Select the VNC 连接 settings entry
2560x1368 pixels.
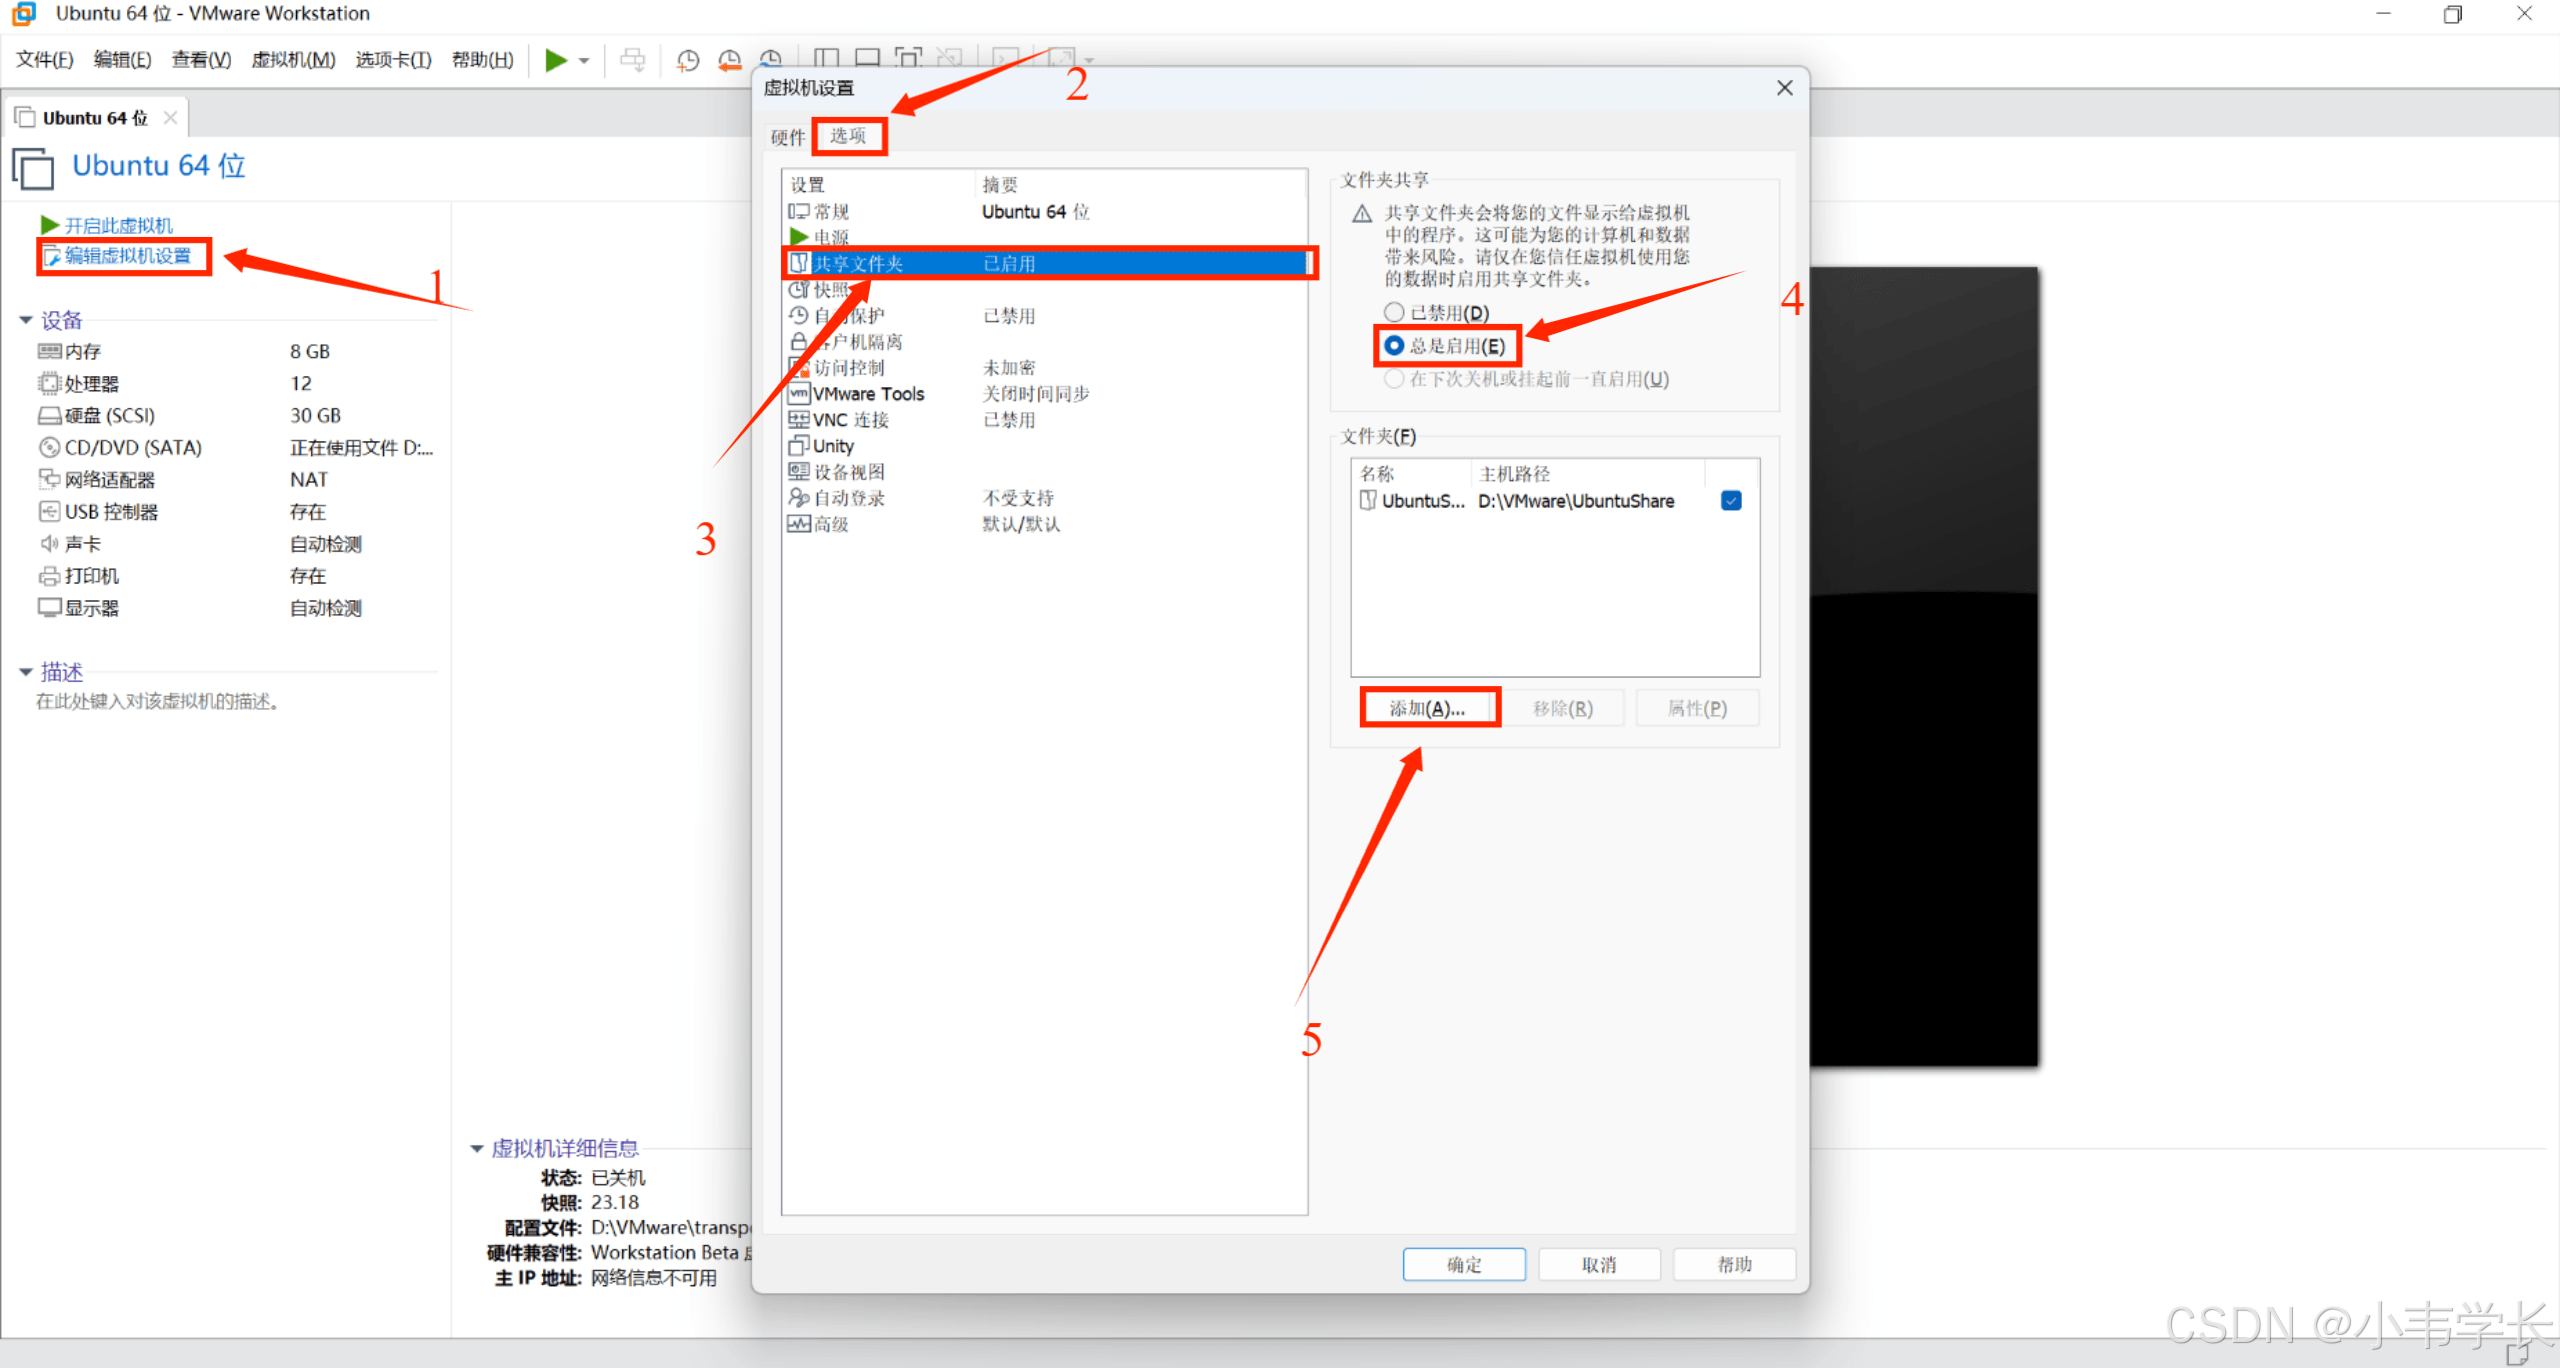[850, 420]
